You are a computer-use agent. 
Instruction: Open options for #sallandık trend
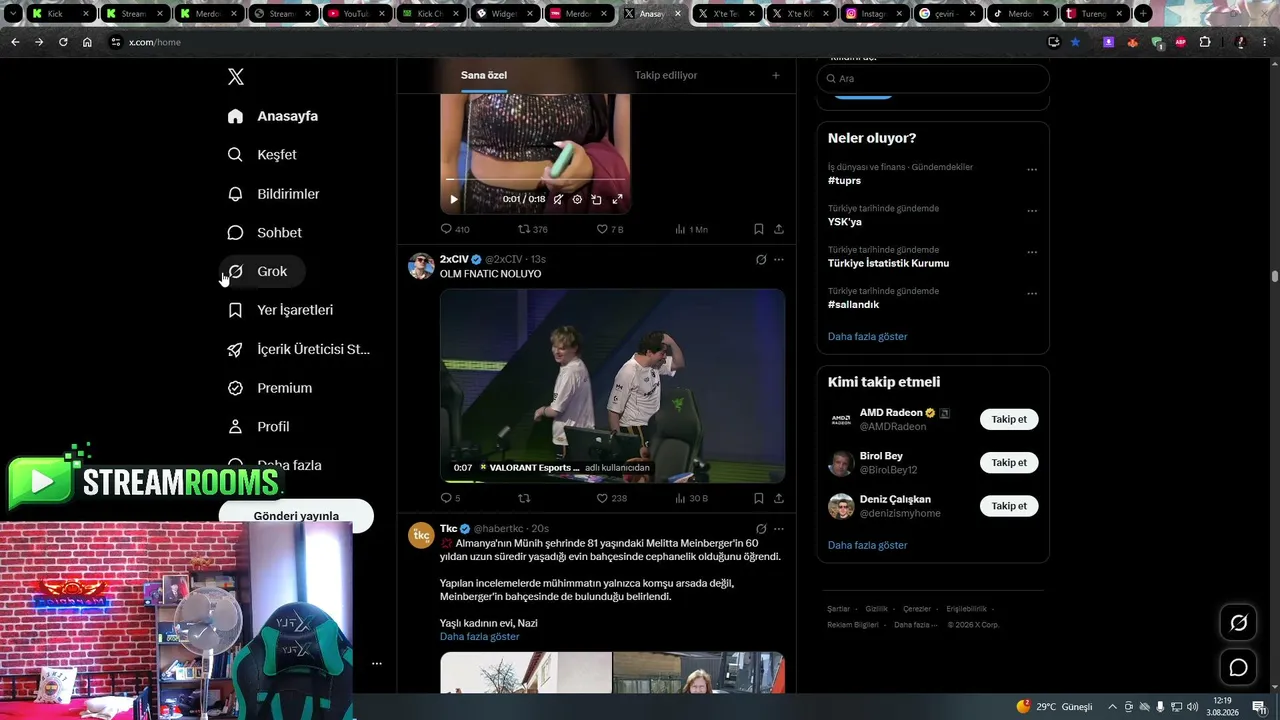coord(1032,294)
